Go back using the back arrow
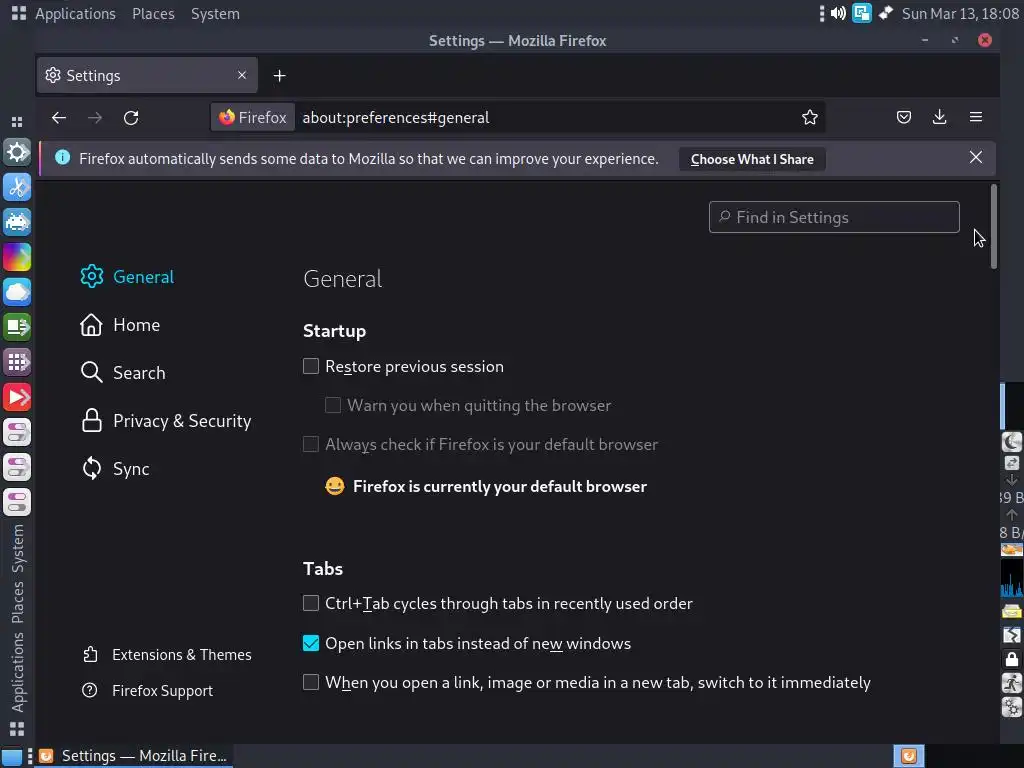1024x768 pixels. pos(59,118)
